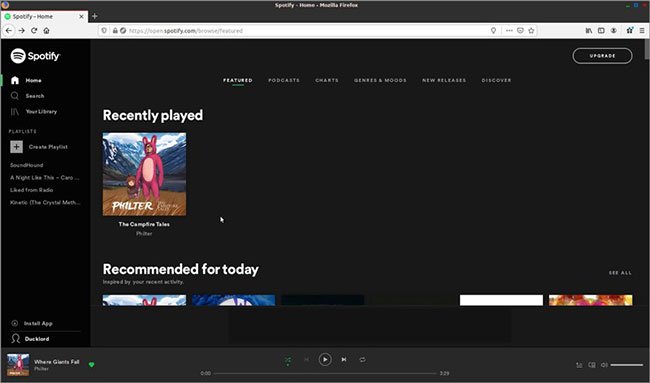
Task: Click the Upgrade button
Action: coord(602,56)
